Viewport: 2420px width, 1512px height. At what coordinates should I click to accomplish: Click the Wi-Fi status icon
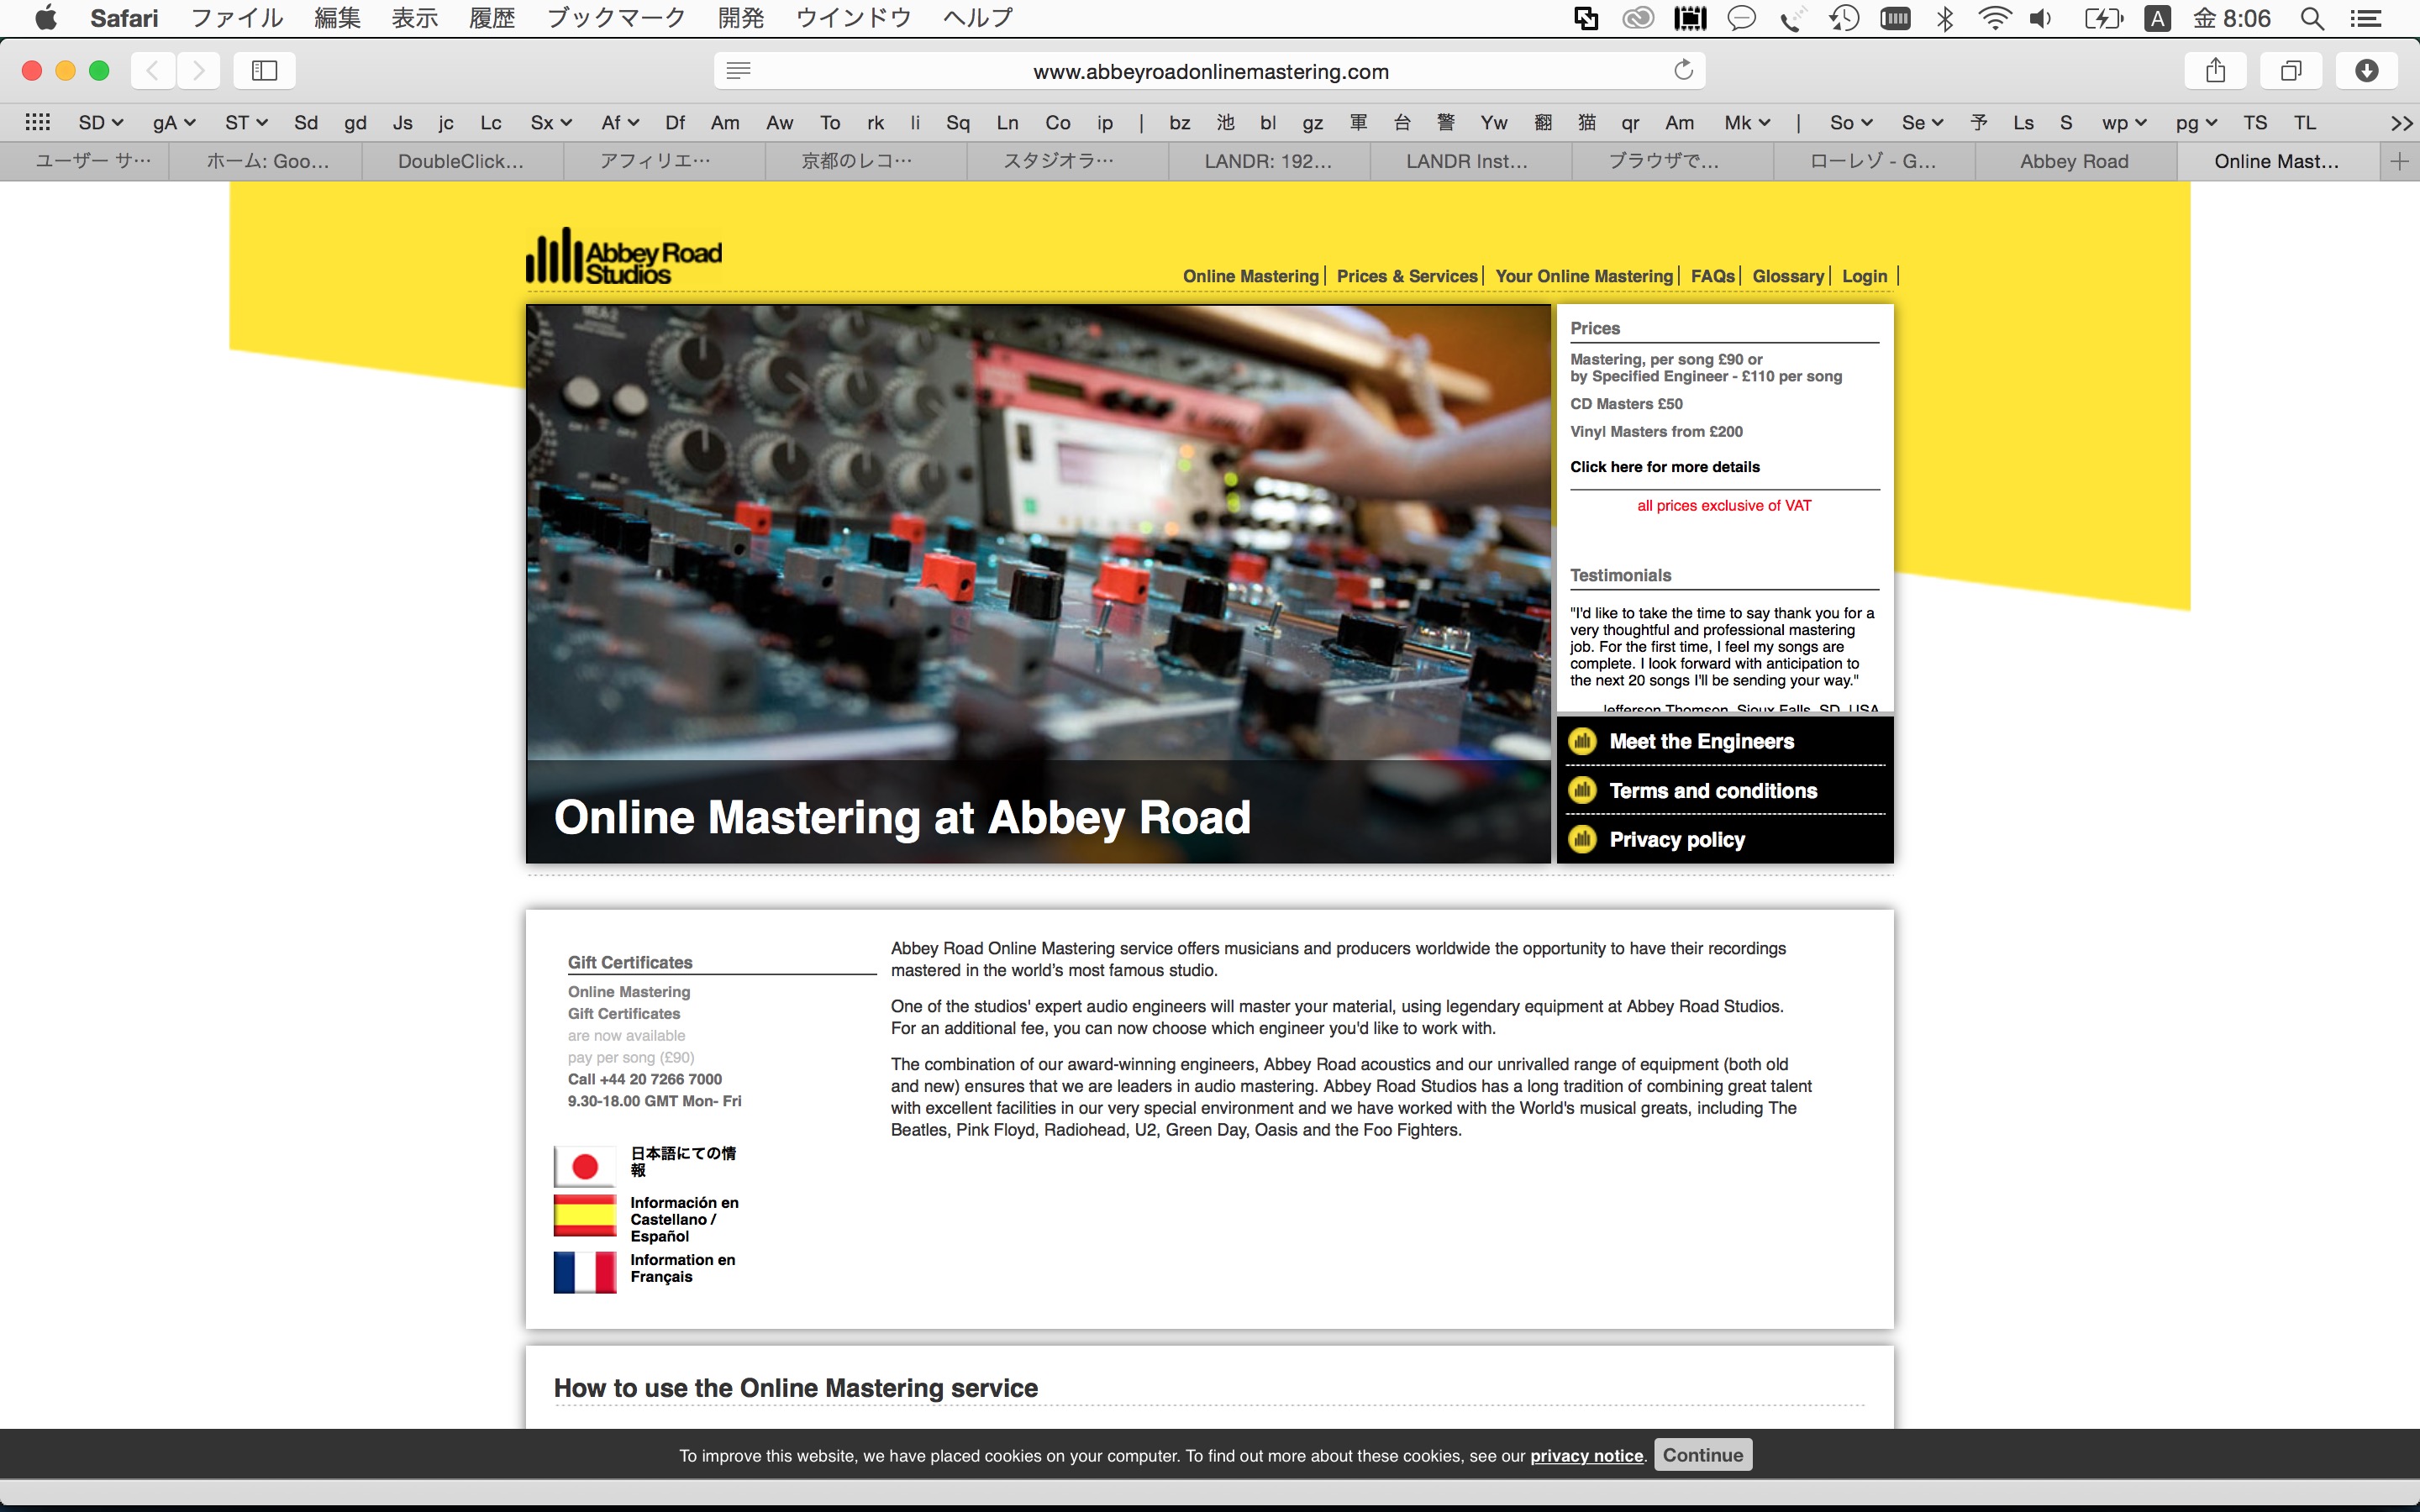(x=1994, y=18)
